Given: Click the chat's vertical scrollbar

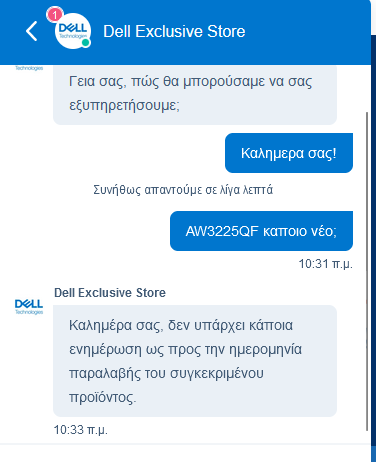Looking at the screenshot, I should [x=367, y=272].
